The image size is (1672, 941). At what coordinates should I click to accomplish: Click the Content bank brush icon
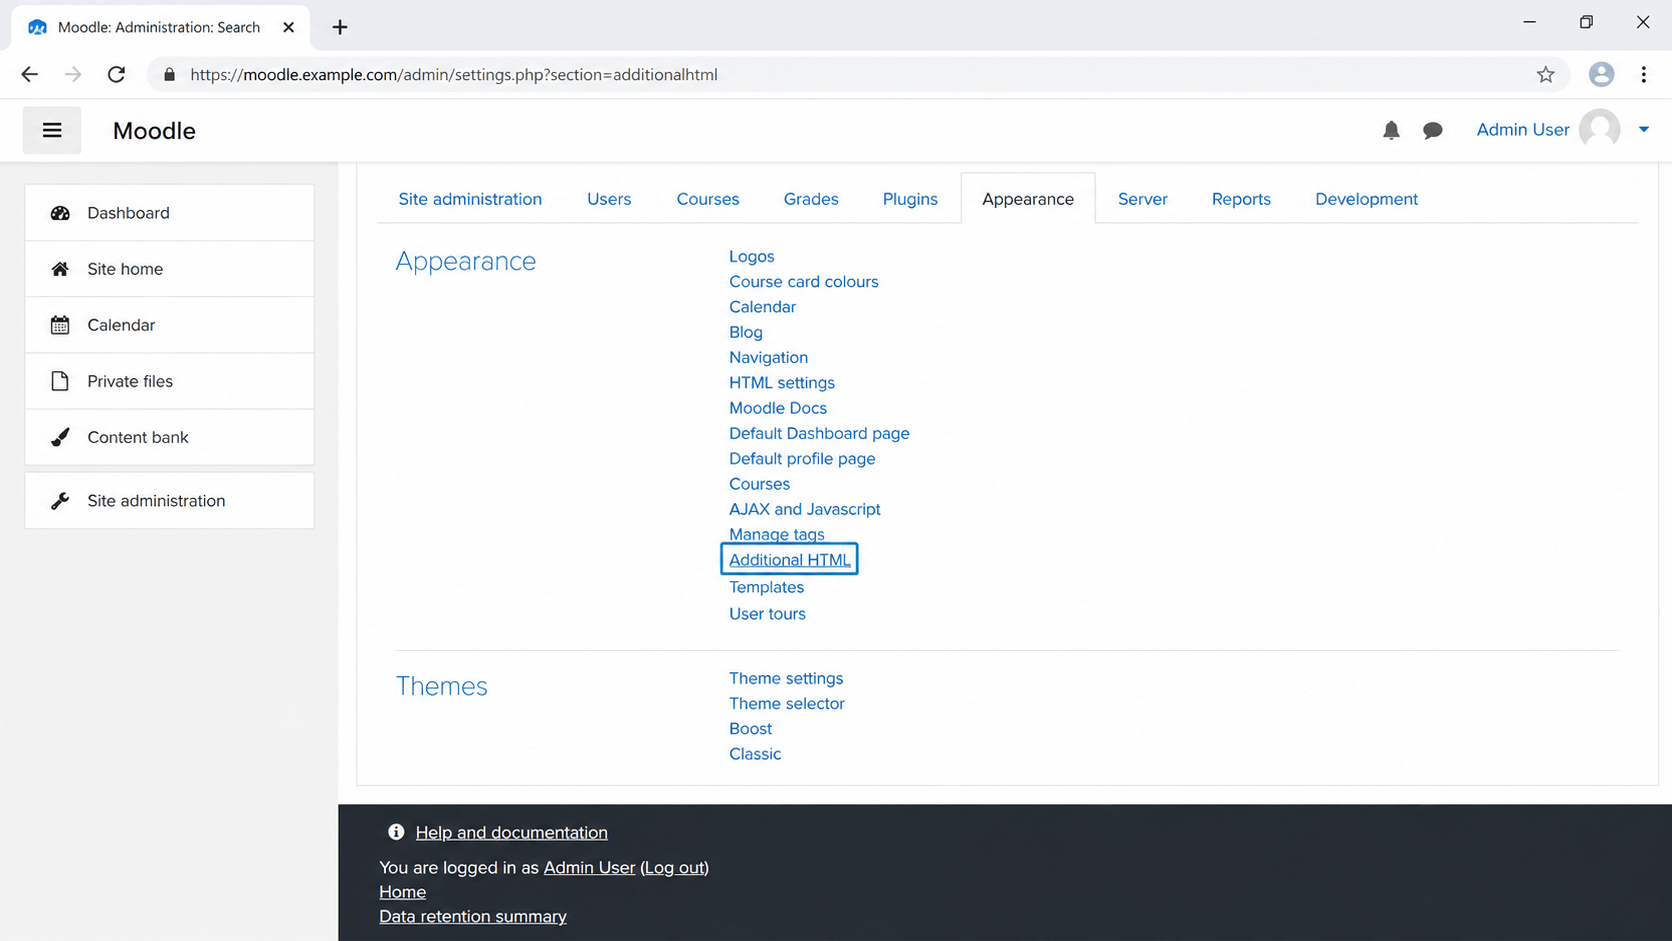pyautogui.click(x=60, y=437)
